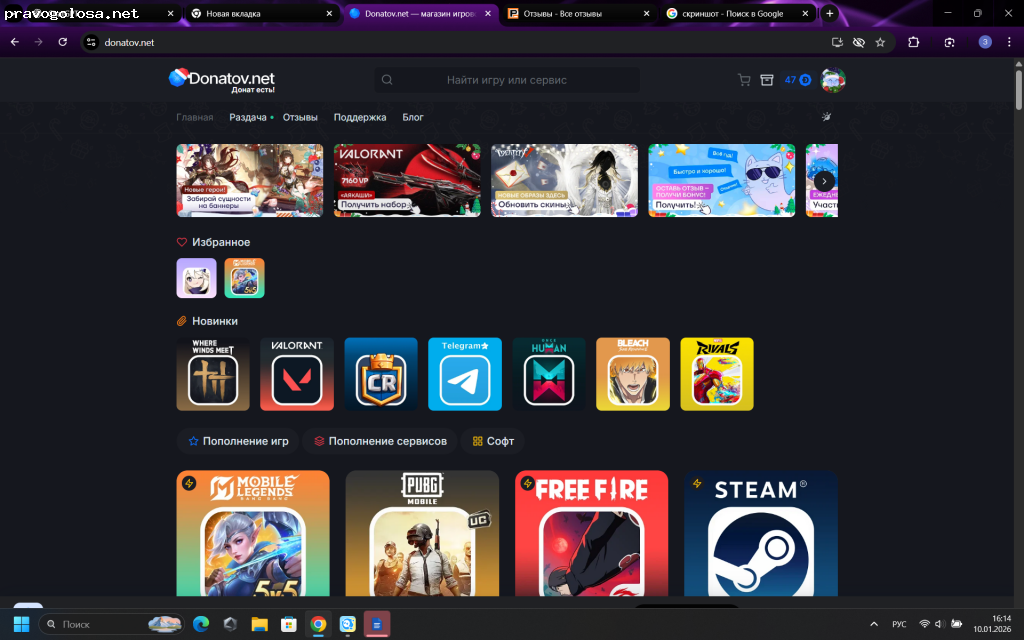Viewport: 1024px width, 640px height.
Task: Advance banner carousel with the right arrow
Action: click(x=824, y=180)
